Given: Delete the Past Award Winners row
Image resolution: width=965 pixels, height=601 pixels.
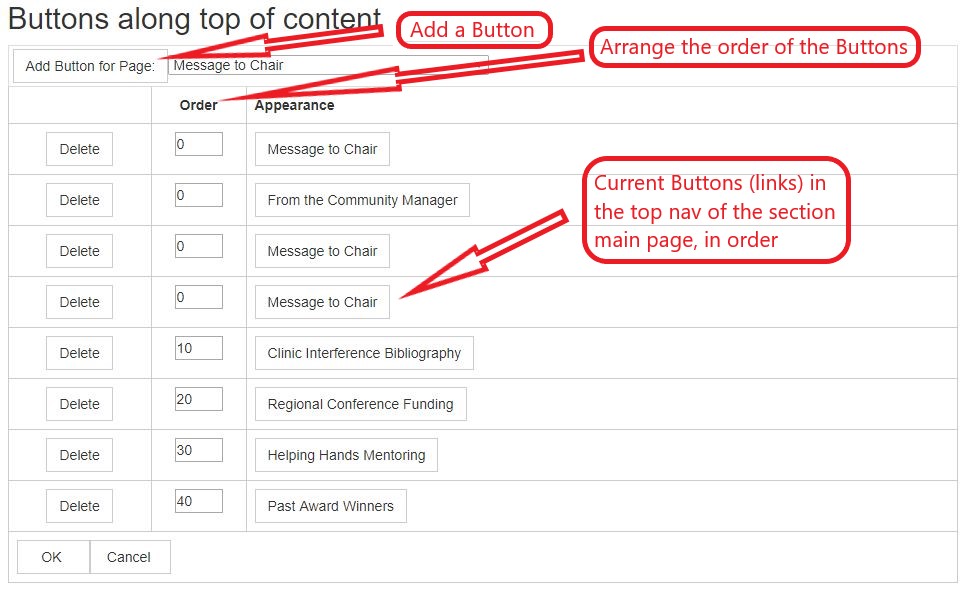Looking at the screenshot, I should tap(79, 506).
